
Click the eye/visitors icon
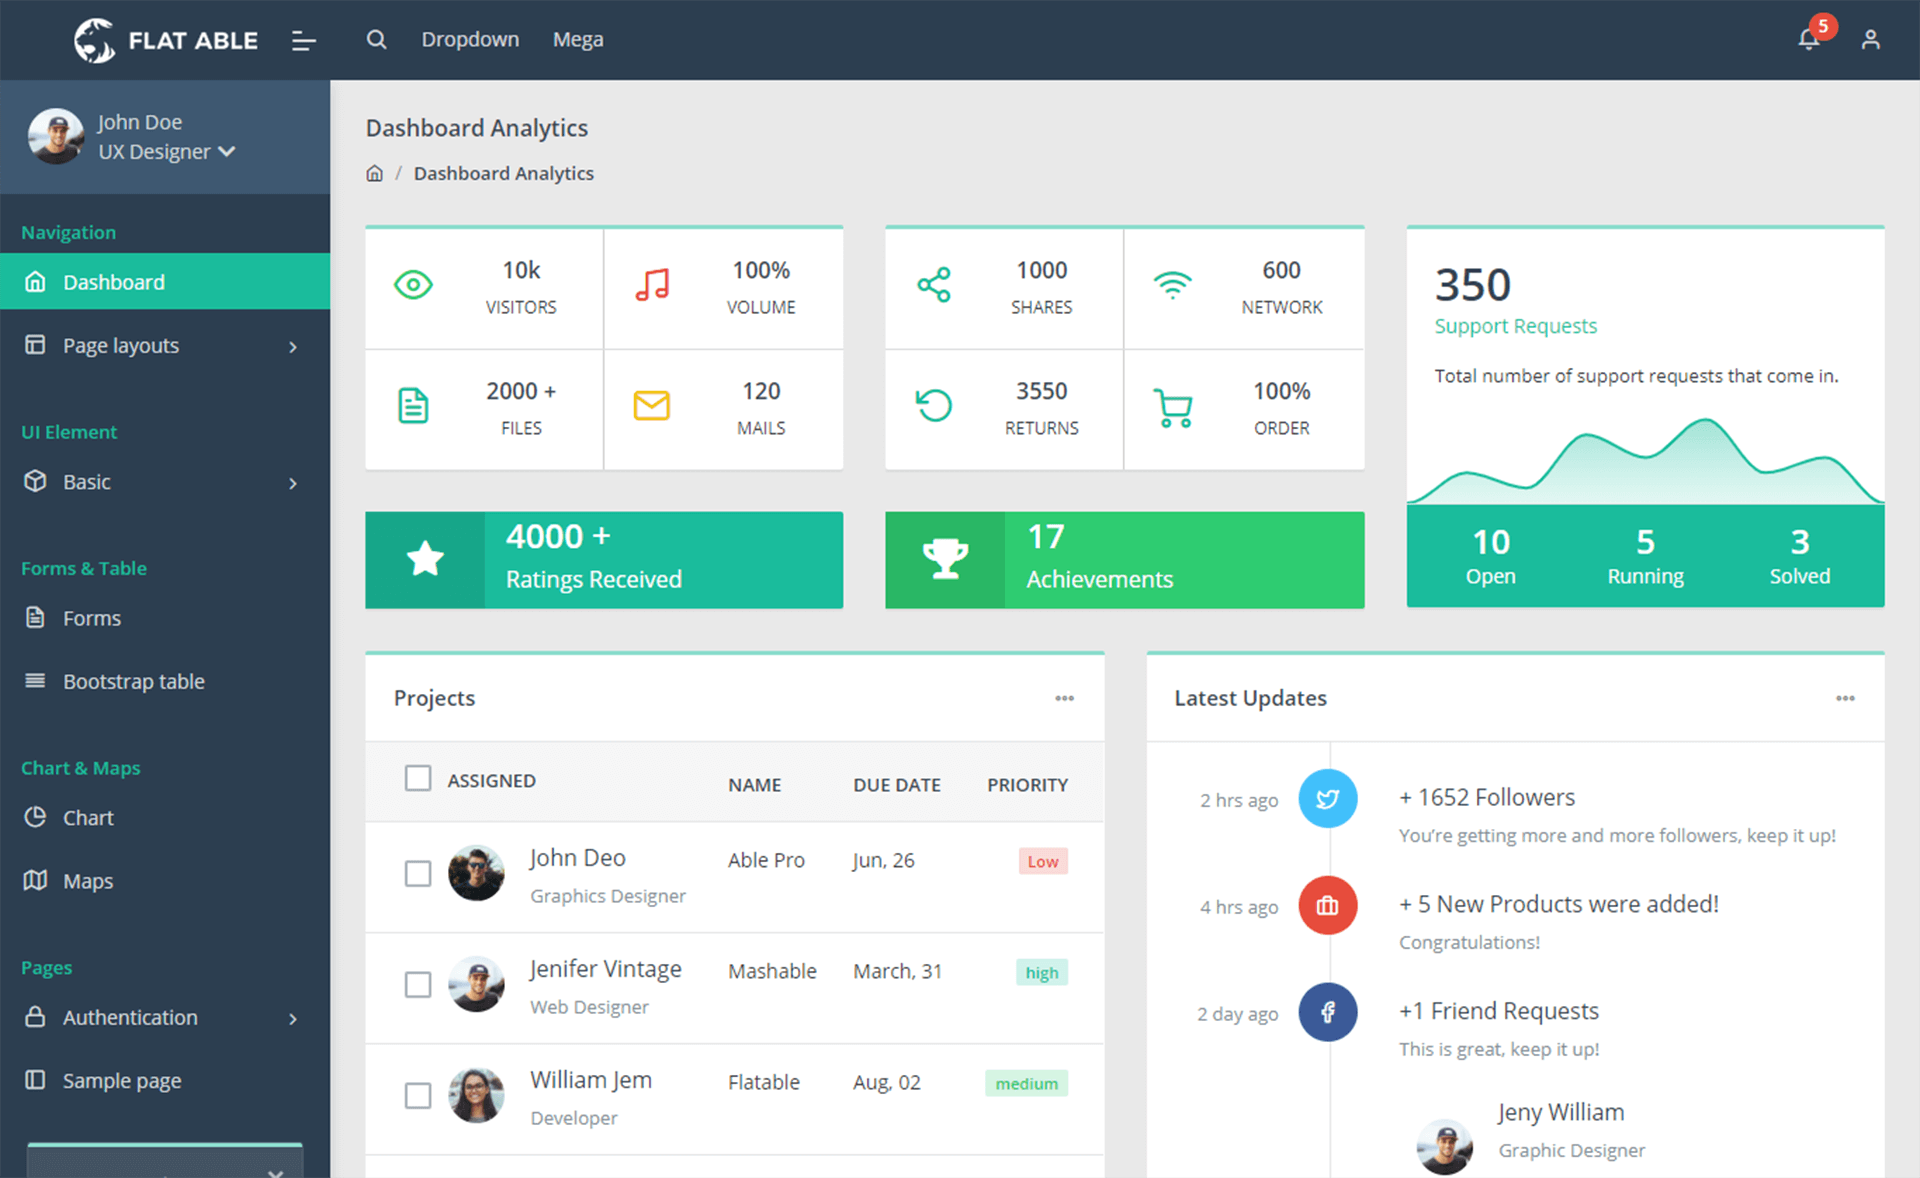tap(413, 284)
